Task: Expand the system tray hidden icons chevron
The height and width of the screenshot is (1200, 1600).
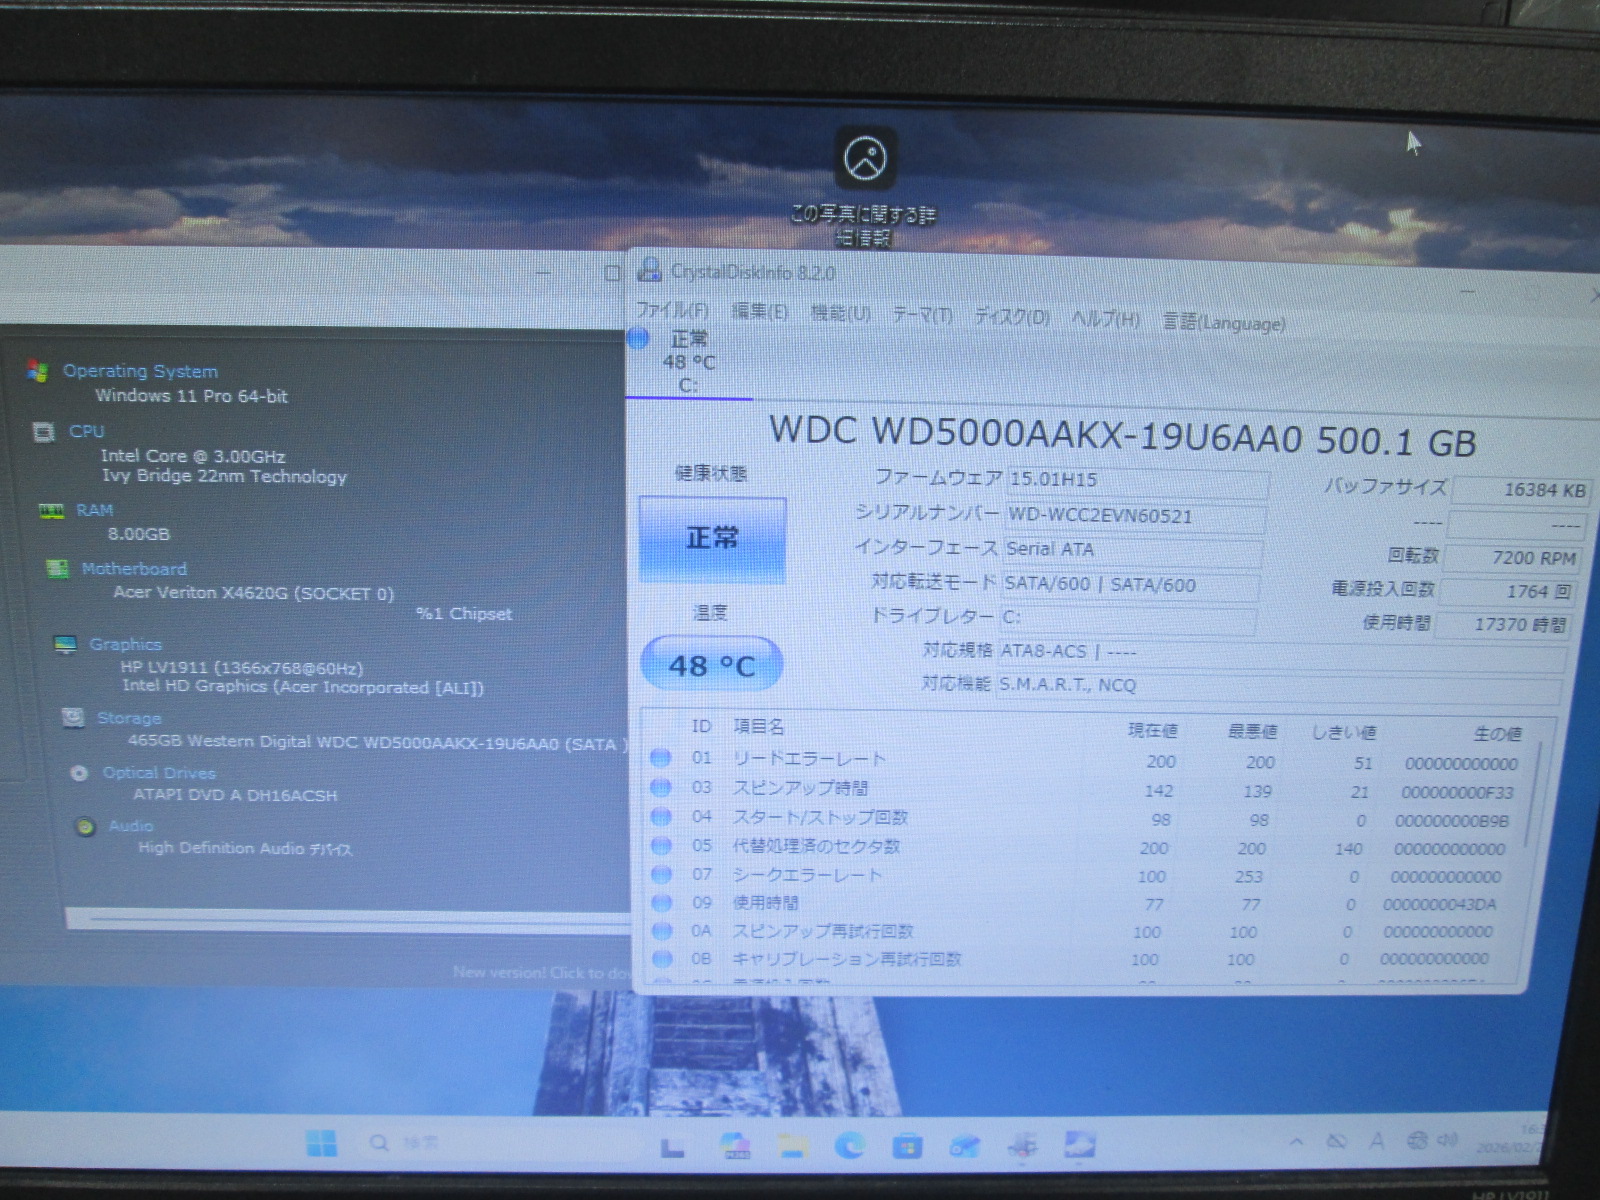Action: point(1296,1141)
